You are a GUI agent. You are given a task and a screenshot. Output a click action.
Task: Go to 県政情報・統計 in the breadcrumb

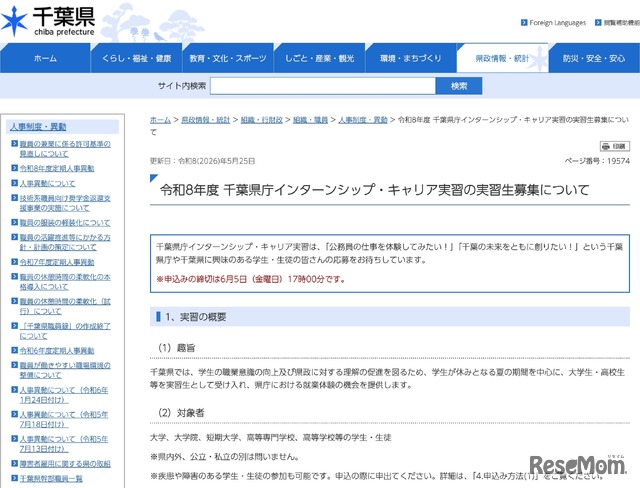(206, 120)
